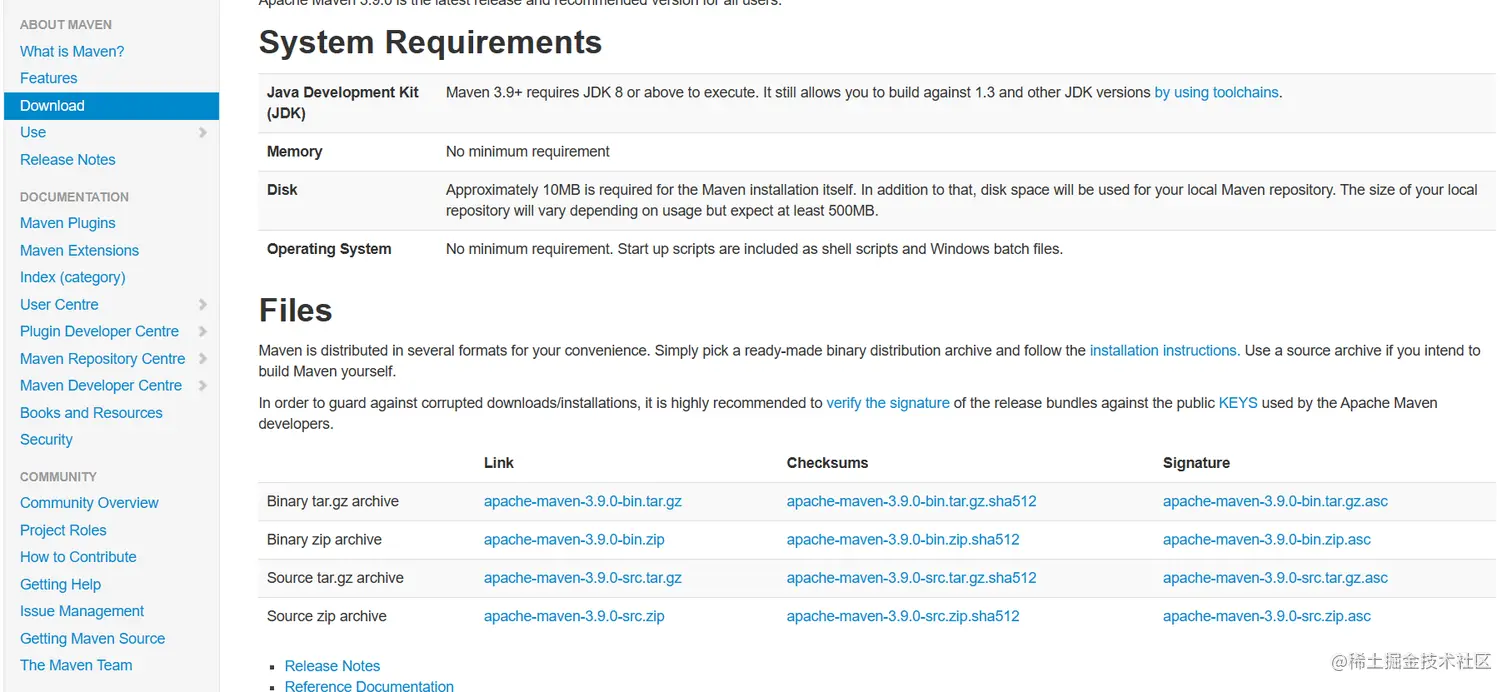The image size is (1512, 692).
Task: Click the Memory row label
Action: (x=294, y=152)
